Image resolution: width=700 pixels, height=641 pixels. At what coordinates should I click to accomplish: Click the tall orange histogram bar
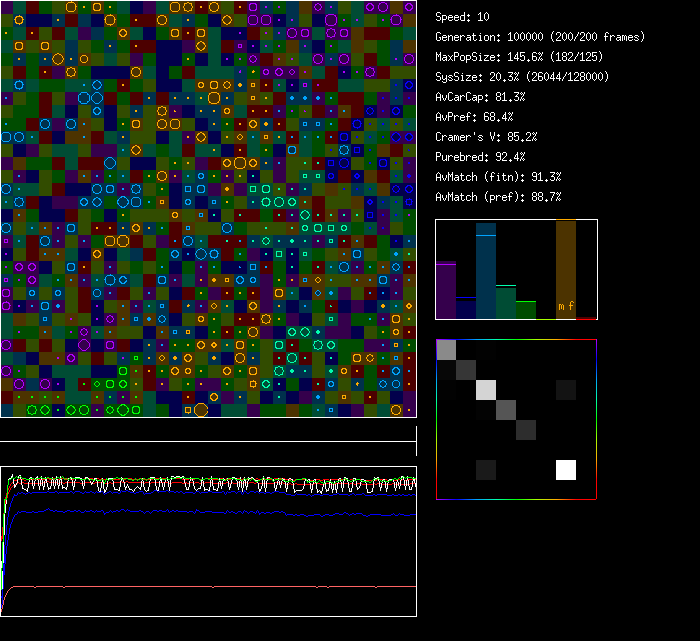pyautogui.click(x=566, y=268)
